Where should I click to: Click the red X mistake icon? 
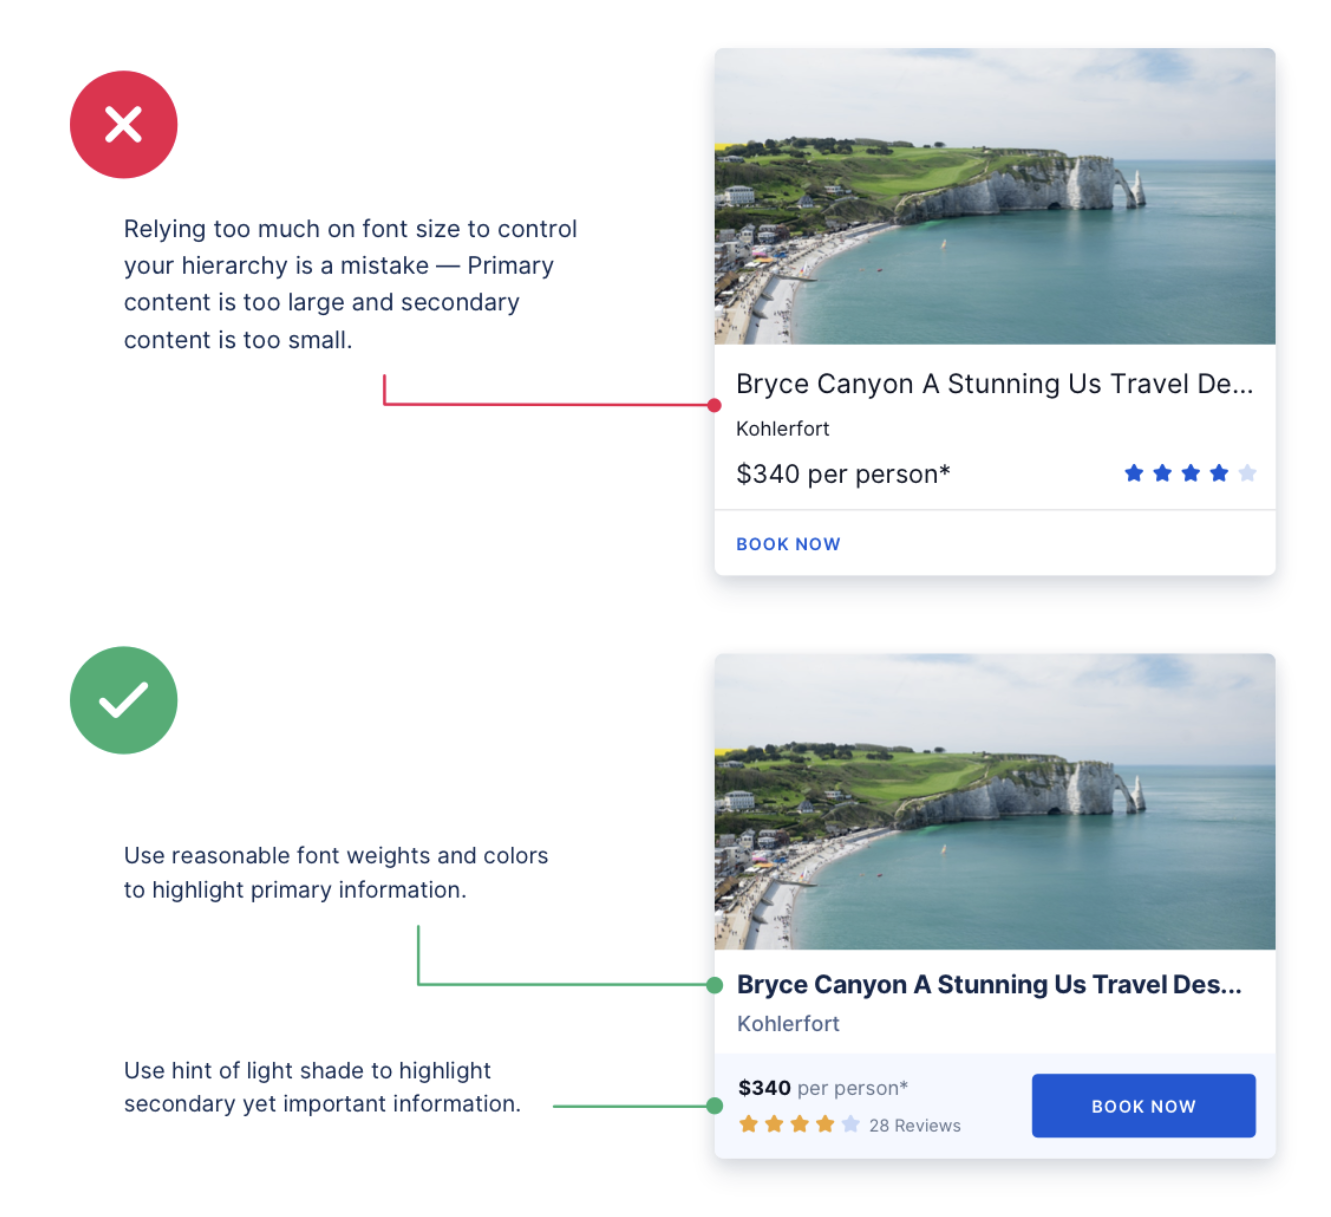click(124, 125)
